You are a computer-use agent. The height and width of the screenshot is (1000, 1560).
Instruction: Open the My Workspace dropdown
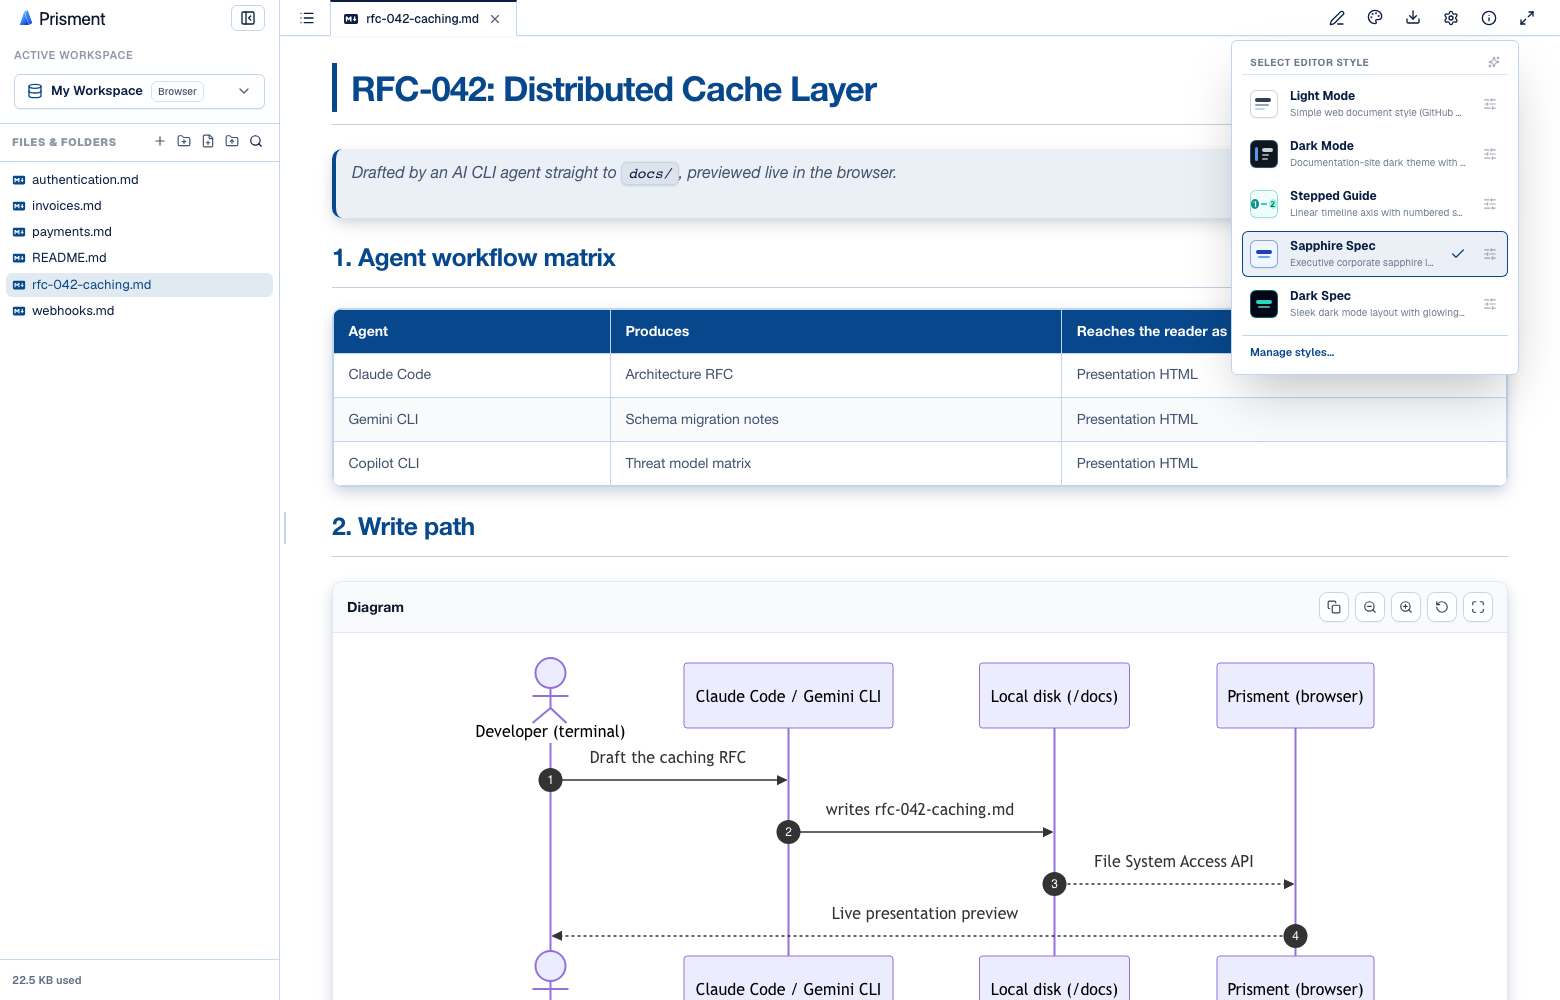[139, 91]
